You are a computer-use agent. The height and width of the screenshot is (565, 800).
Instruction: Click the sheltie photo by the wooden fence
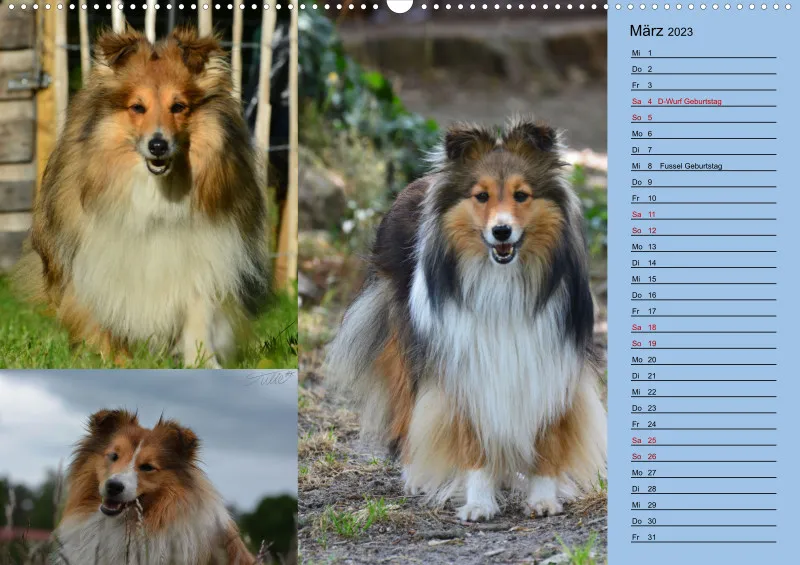[x=148, y=186]
